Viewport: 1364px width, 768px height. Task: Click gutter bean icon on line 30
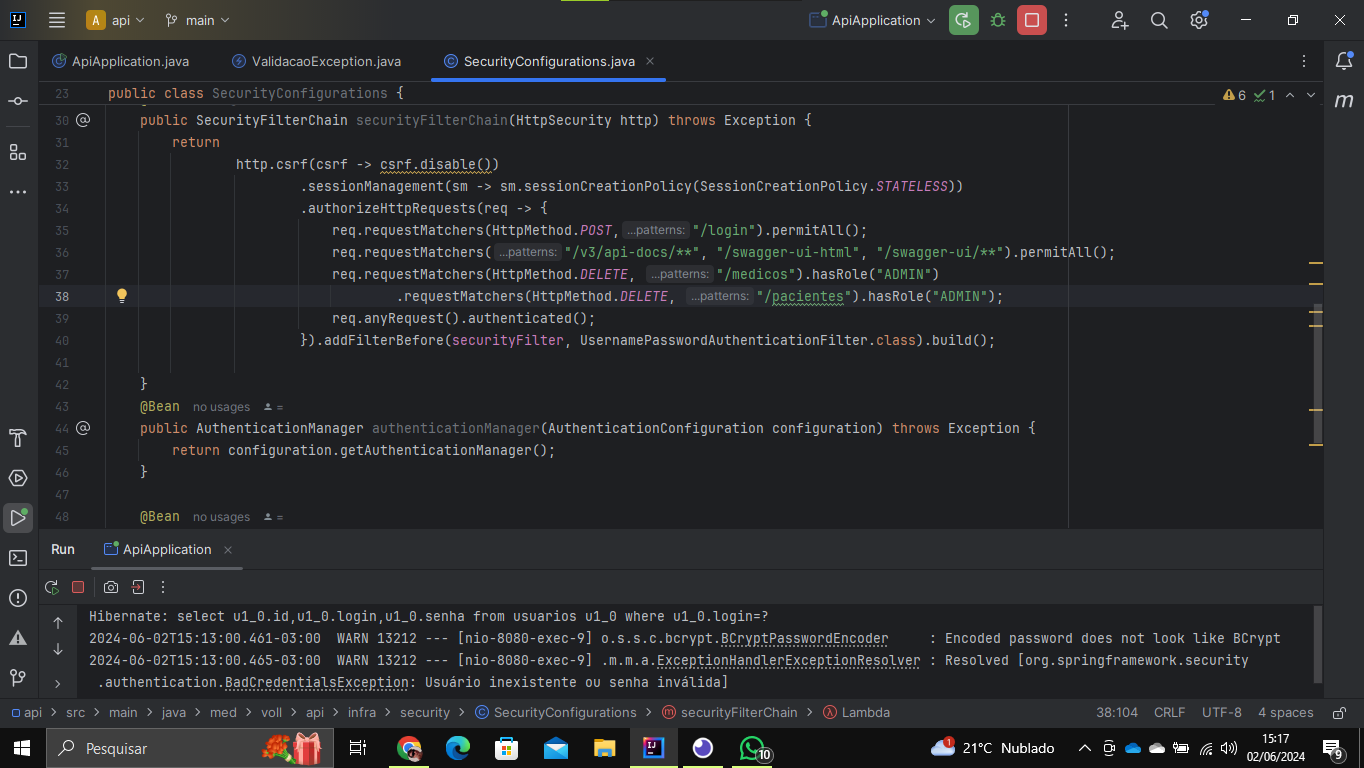pos(83,120)
